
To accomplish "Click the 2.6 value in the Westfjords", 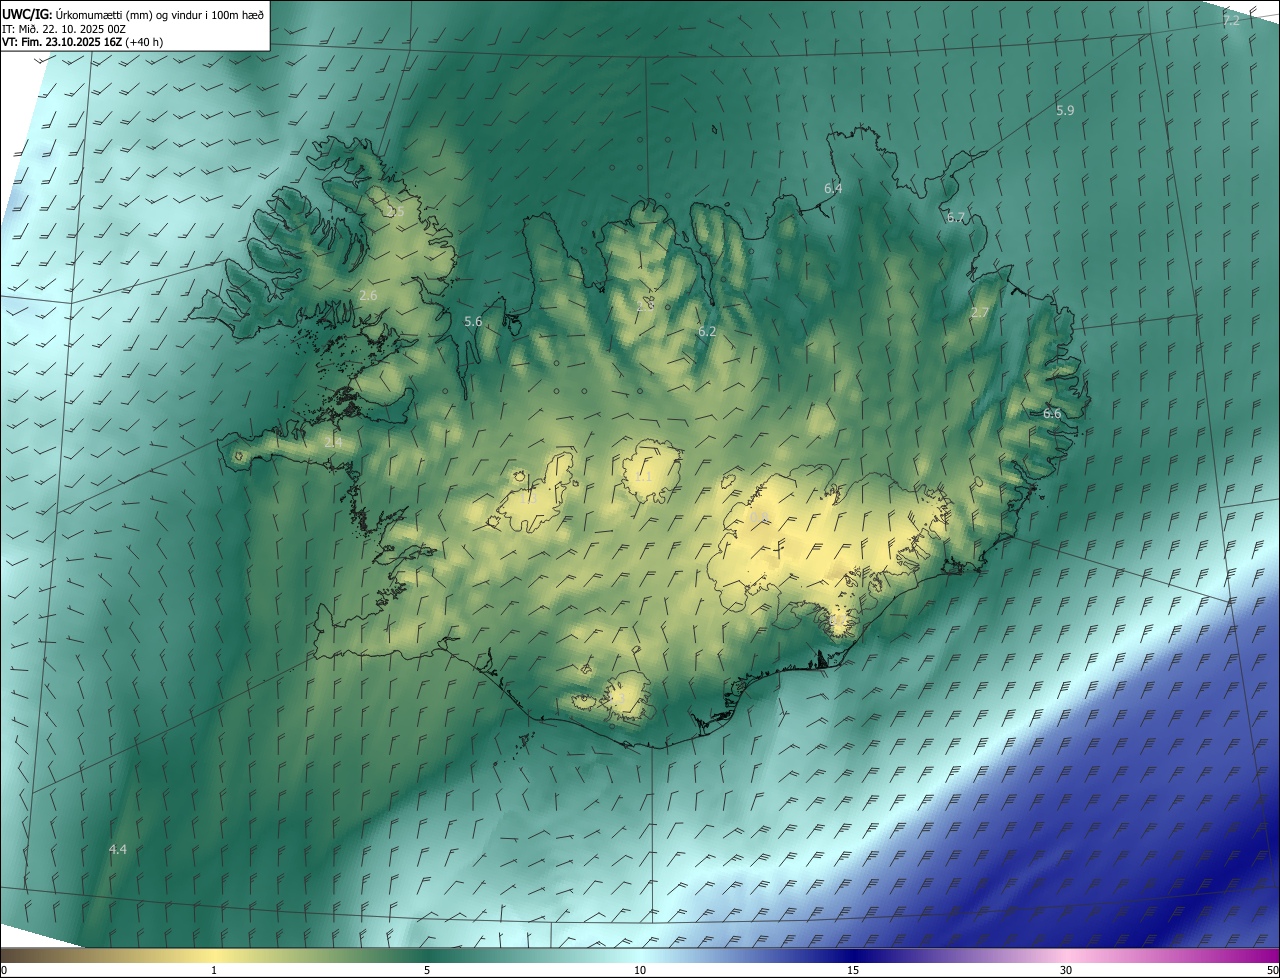I will [x=368, y=295].
